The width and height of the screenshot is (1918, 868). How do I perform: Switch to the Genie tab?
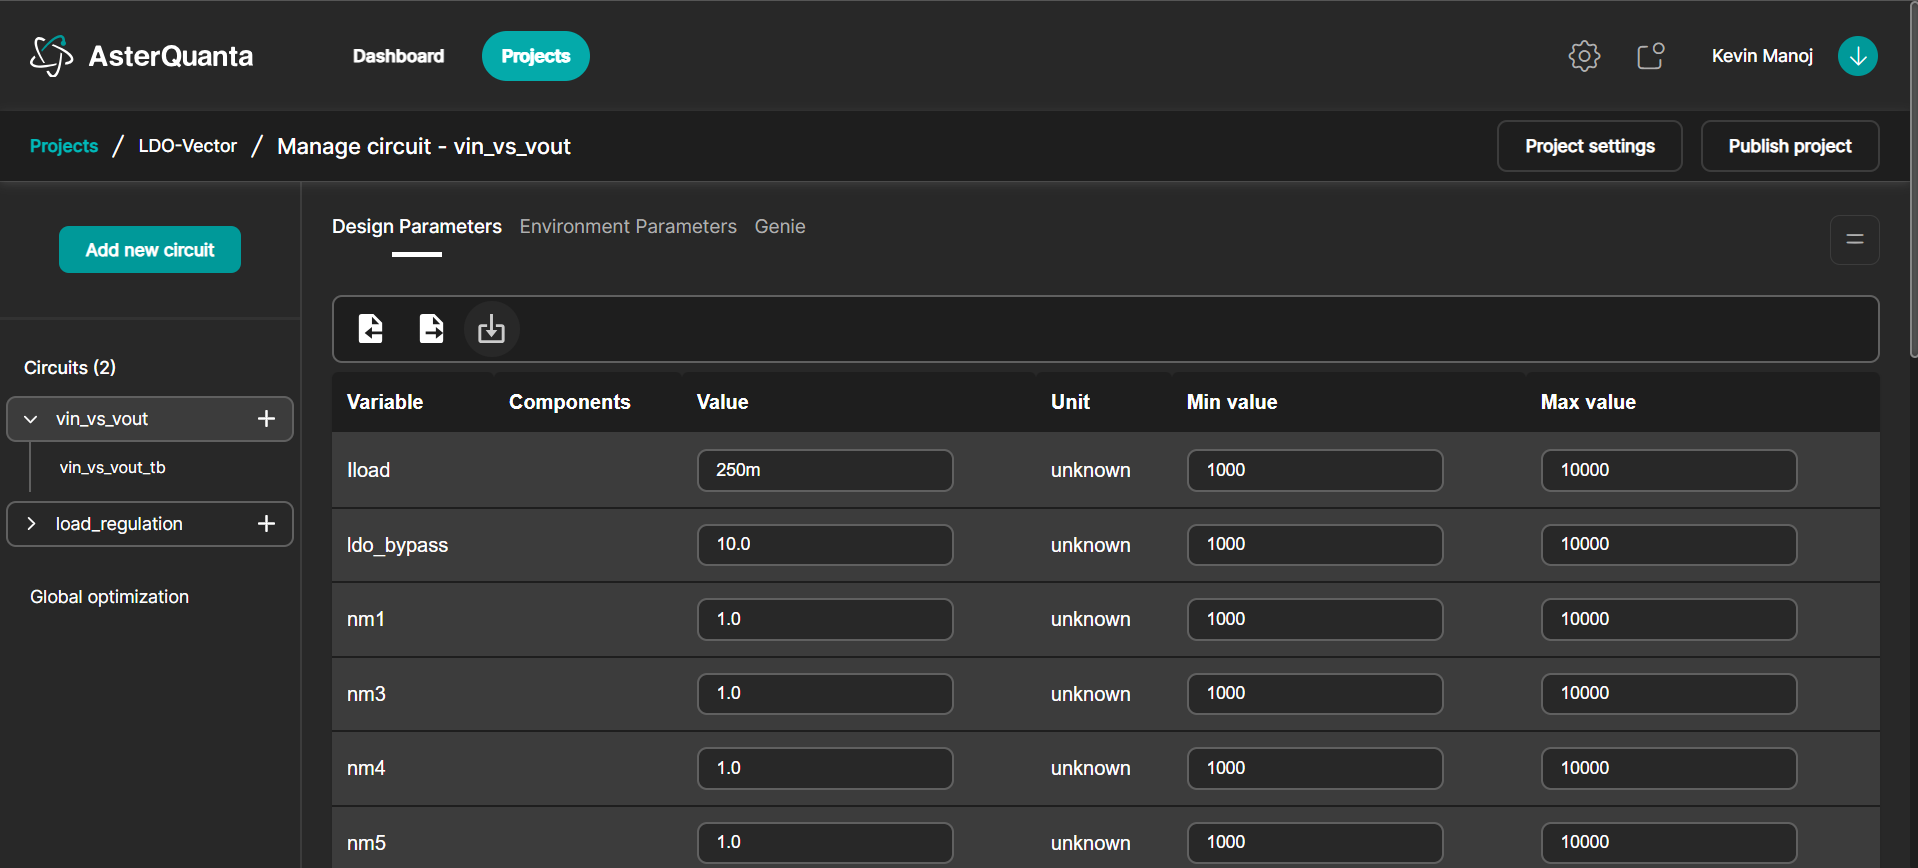pyautogui.click(x=780, y=227)
